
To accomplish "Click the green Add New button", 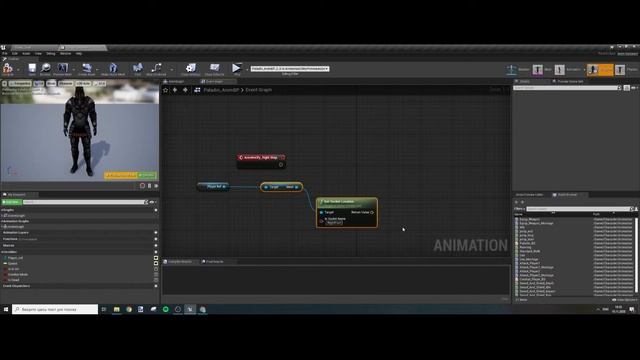I will click(11, 202).
